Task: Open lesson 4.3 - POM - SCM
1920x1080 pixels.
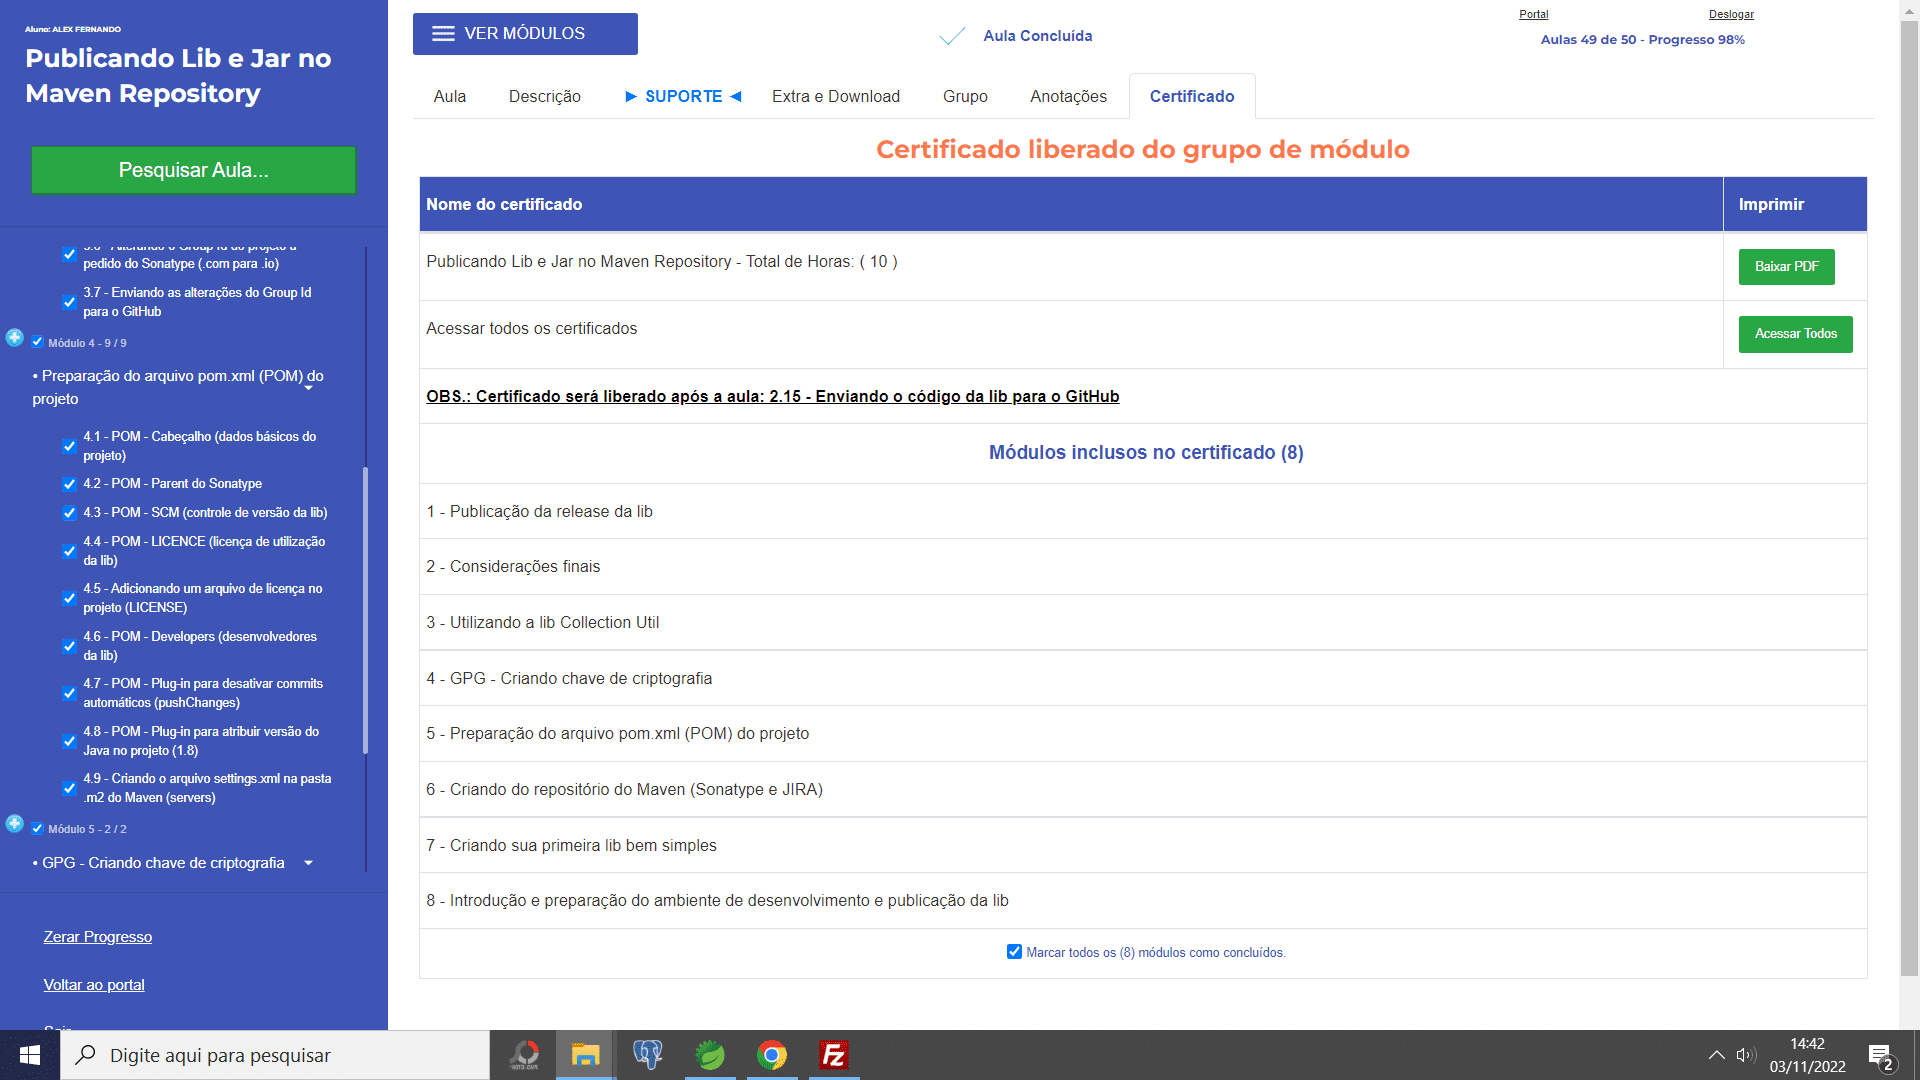Action: pos(205,513)
